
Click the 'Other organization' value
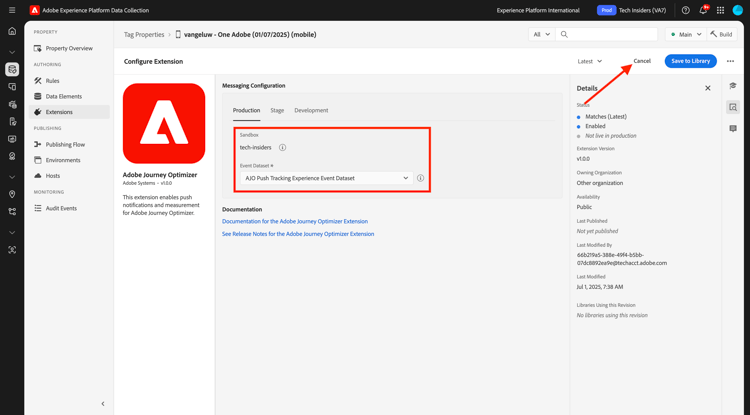pos(600,183)
